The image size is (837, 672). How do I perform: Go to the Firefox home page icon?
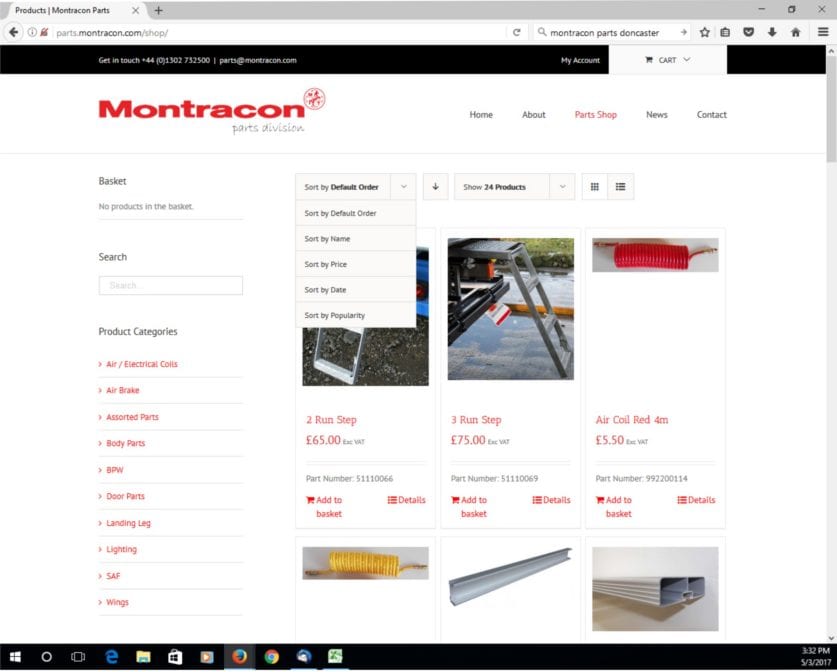(795, 33)
